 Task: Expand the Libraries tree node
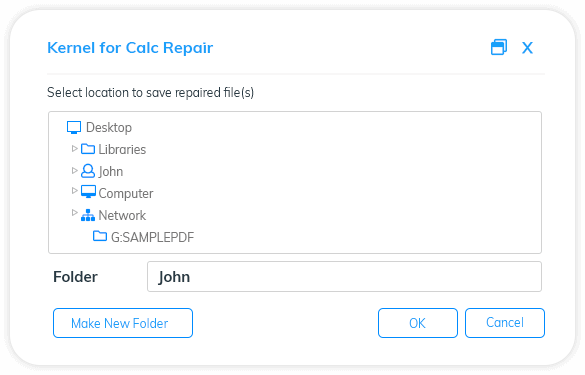[74, 149]
